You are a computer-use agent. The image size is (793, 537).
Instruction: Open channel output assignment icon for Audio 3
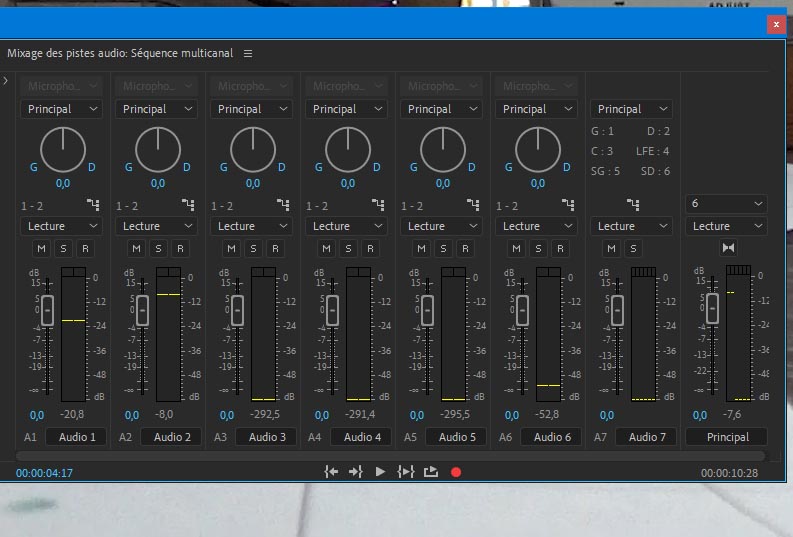click(283, 205)
